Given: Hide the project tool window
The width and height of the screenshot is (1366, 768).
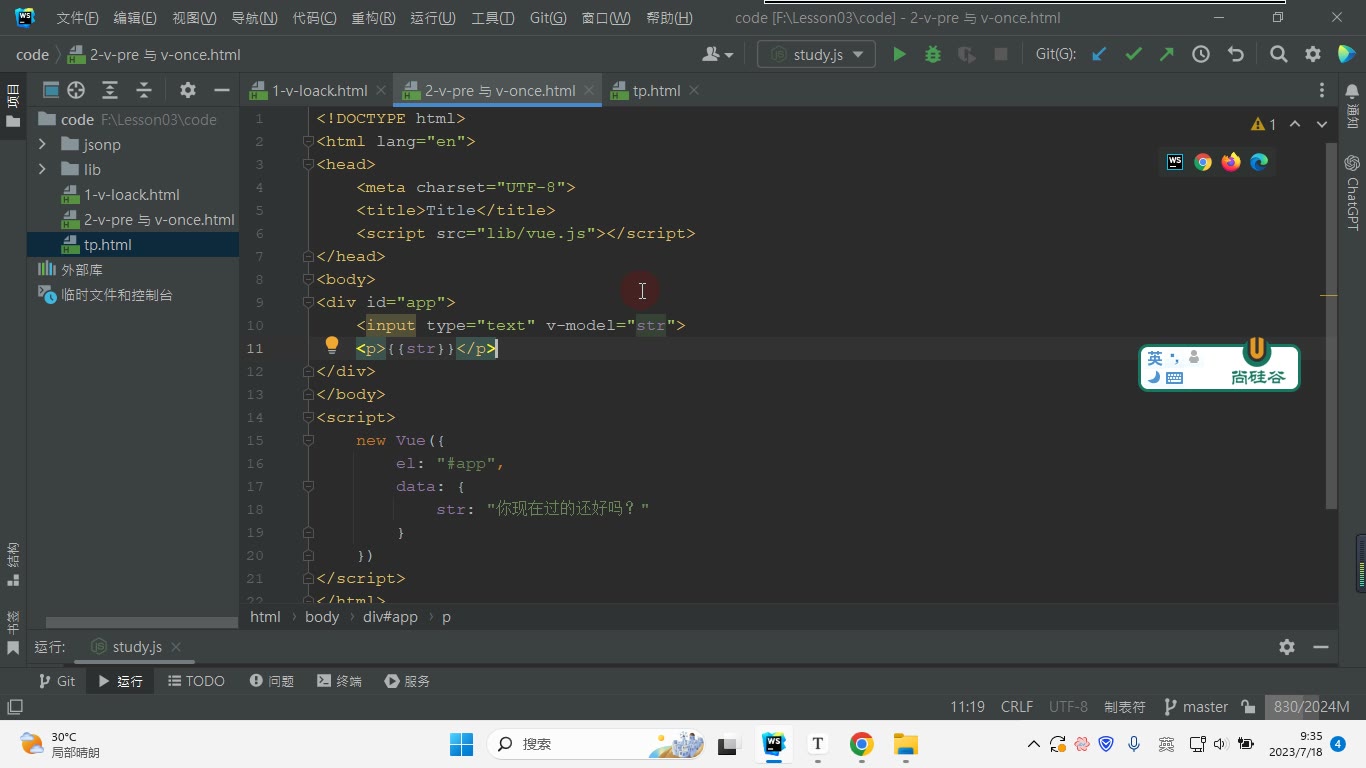Looking at the screenshot, I should pyautogui.click(x=221, y=90).
